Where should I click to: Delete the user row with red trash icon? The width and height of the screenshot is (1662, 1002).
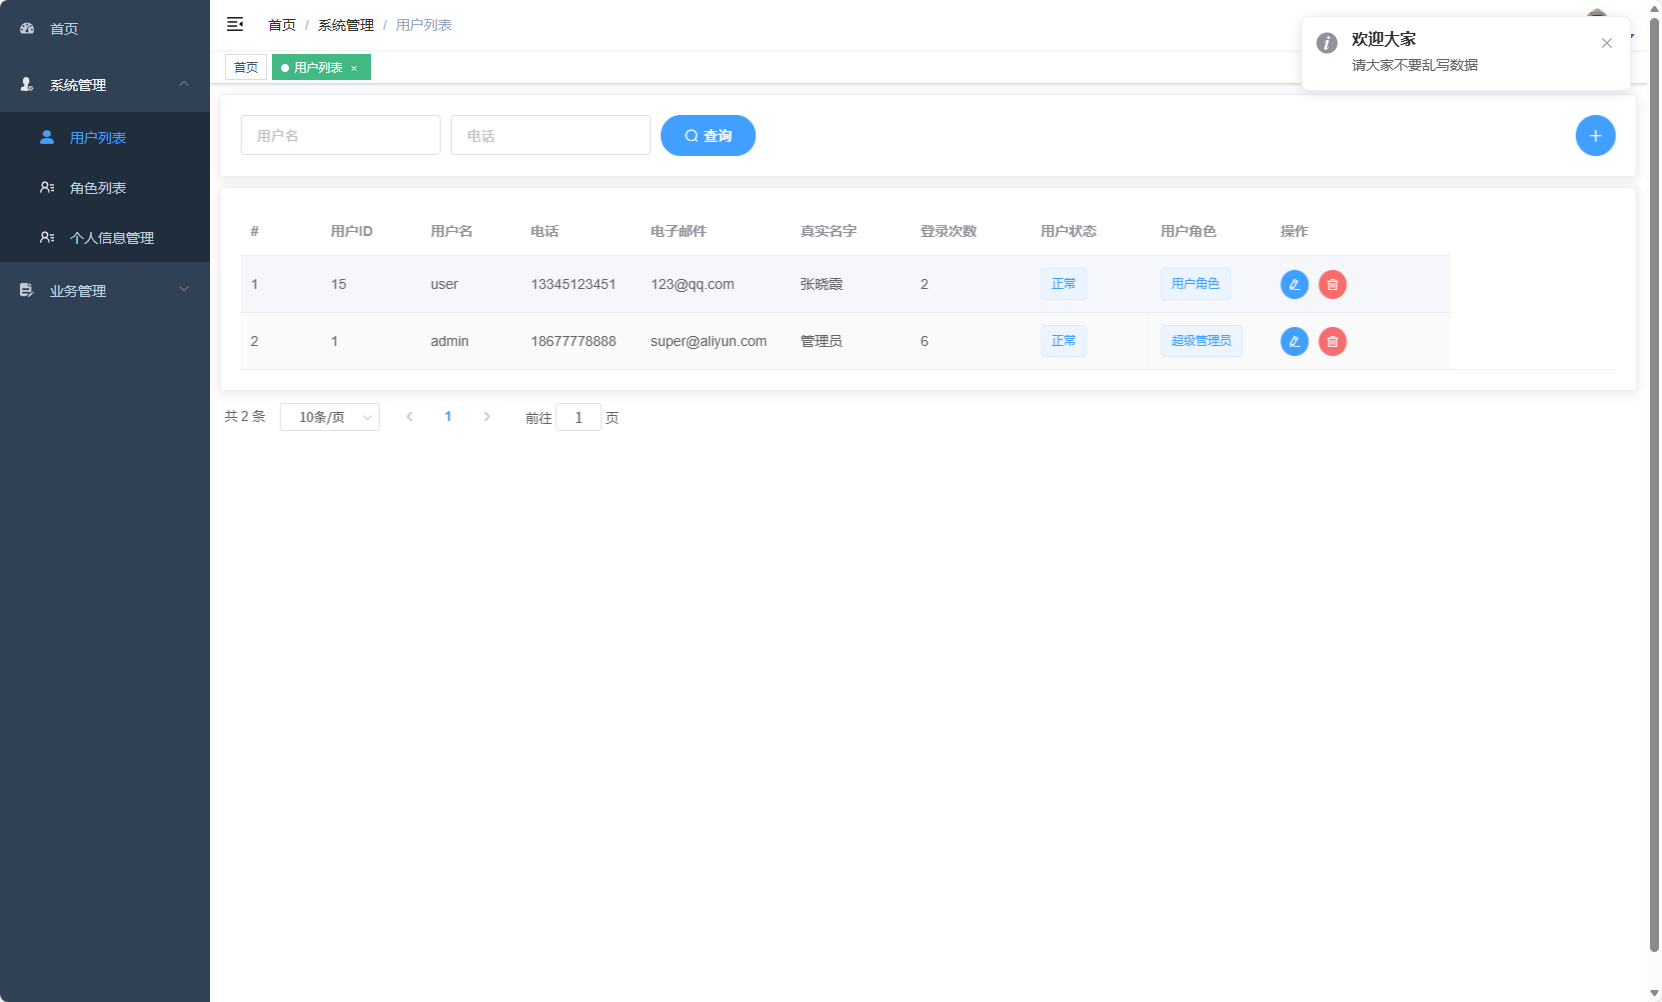1332,285
